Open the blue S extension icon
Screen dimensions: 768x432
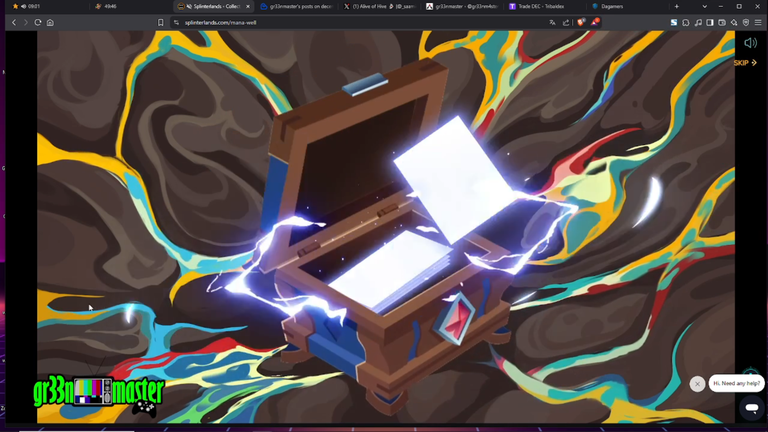click(674, 23)
